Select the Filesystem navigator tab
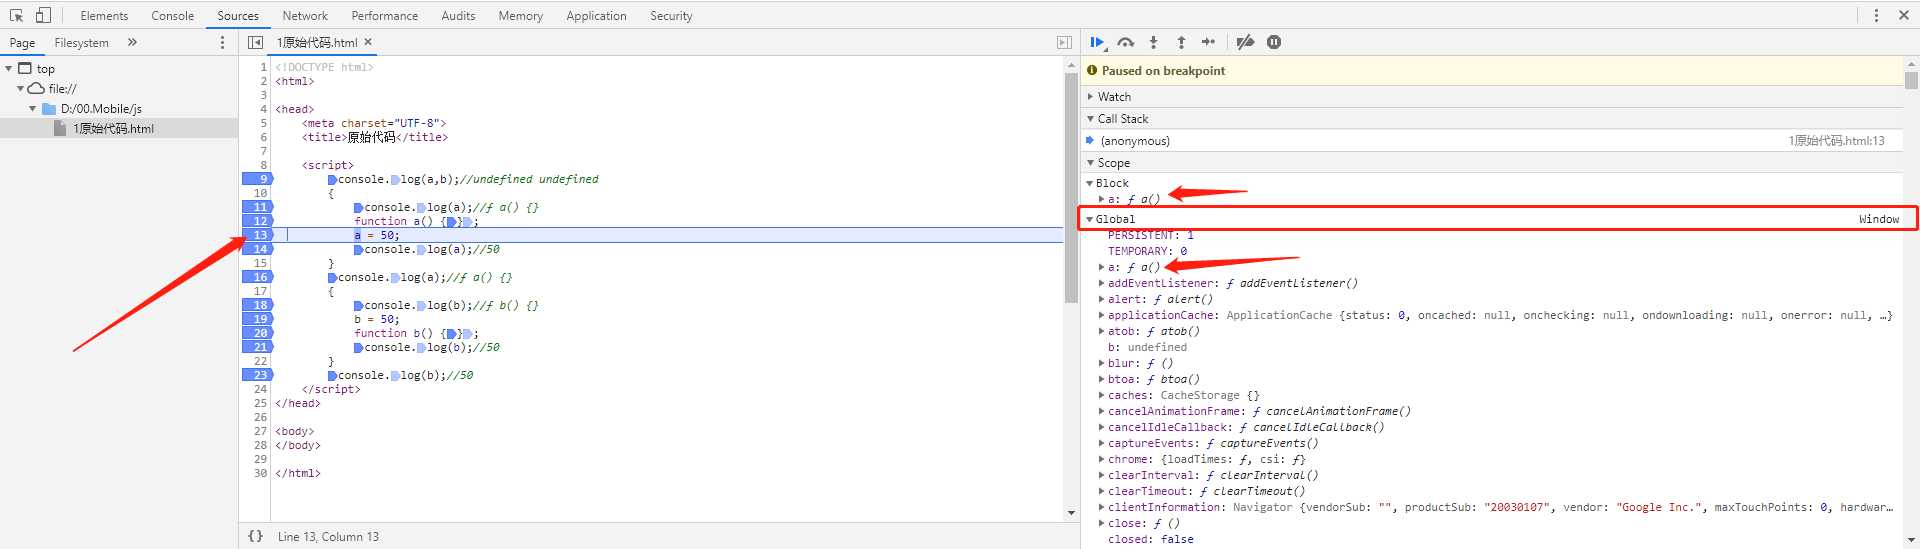The height and width of the screenshot is (549, 1920). pyautogui.click(x=81, y=43)
